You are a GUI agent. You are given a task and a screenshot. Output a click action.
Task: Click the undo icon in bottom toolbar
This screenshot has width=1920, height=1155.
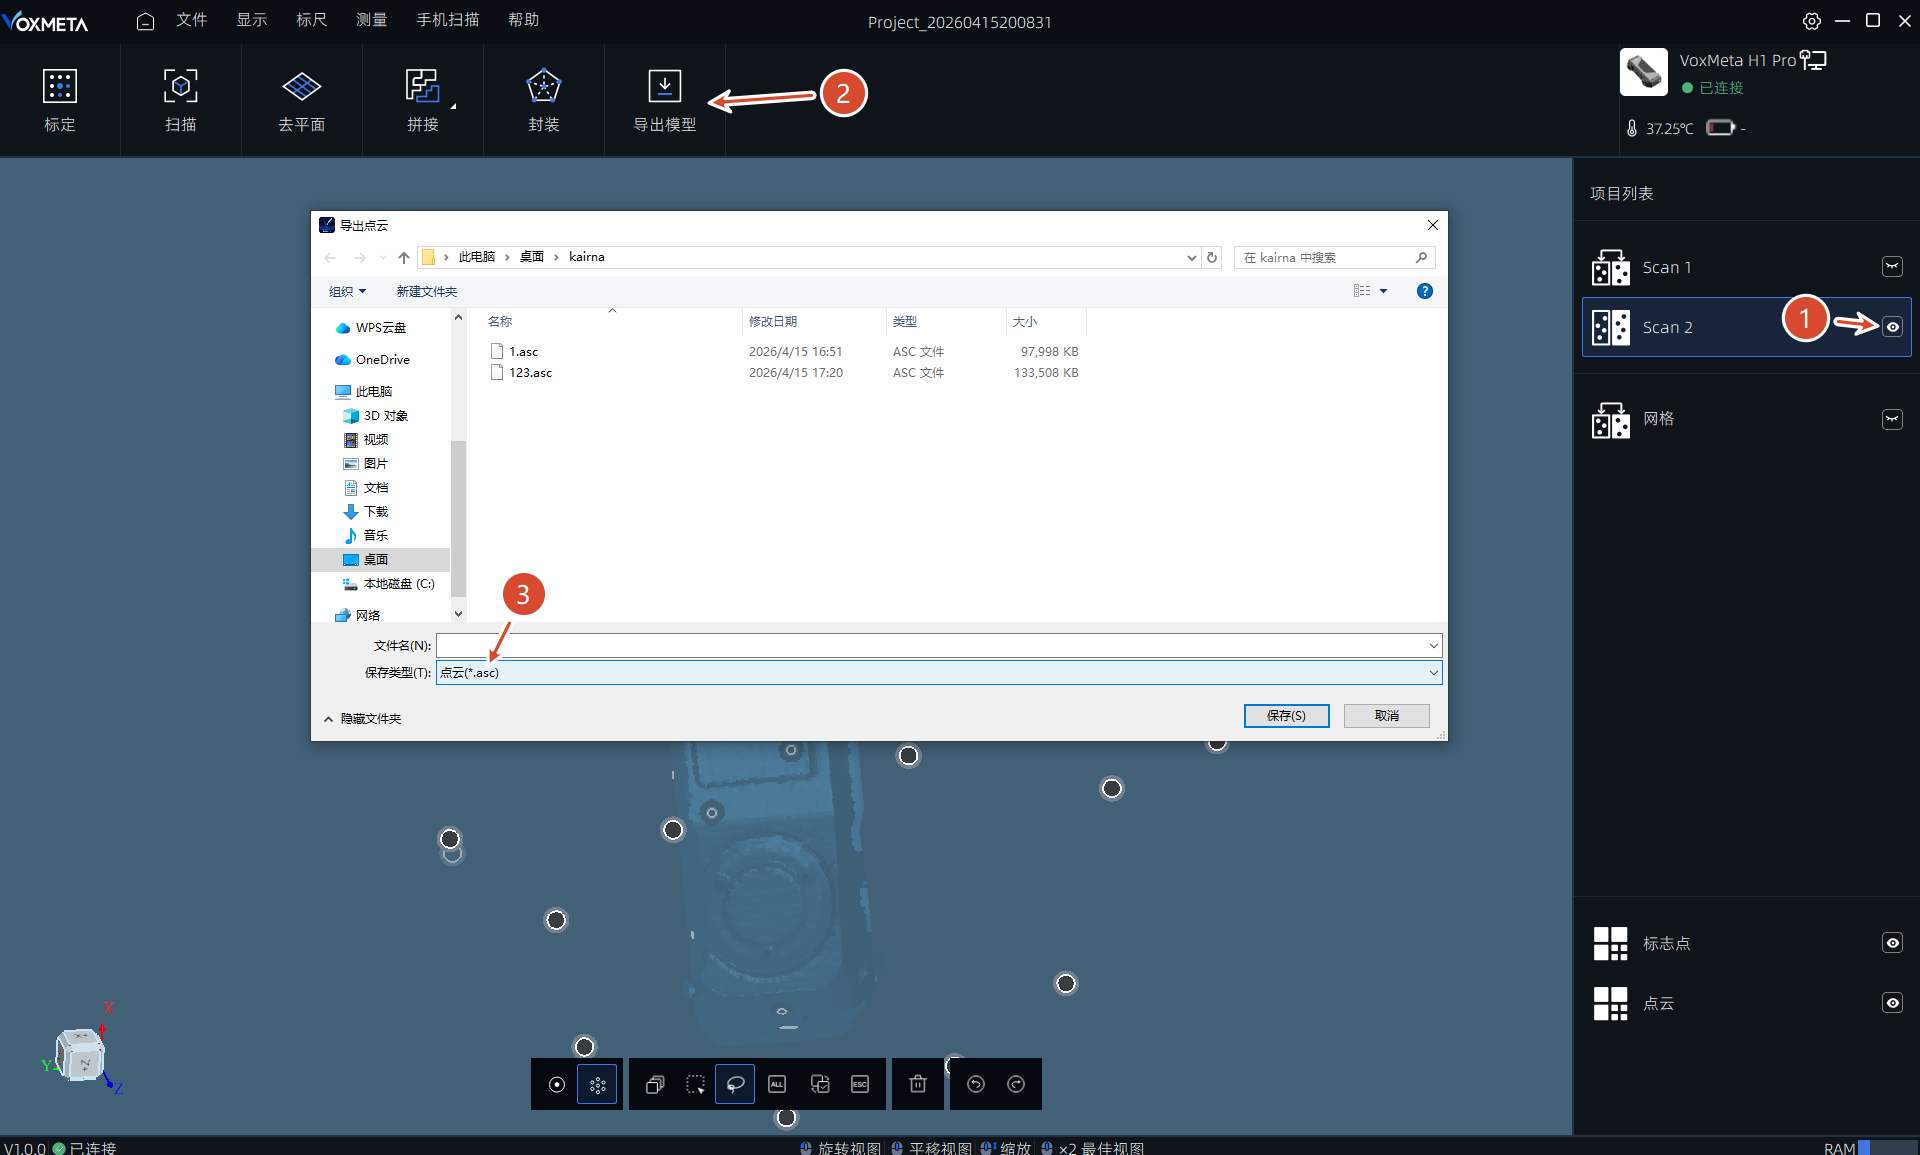click(976, 1084)
